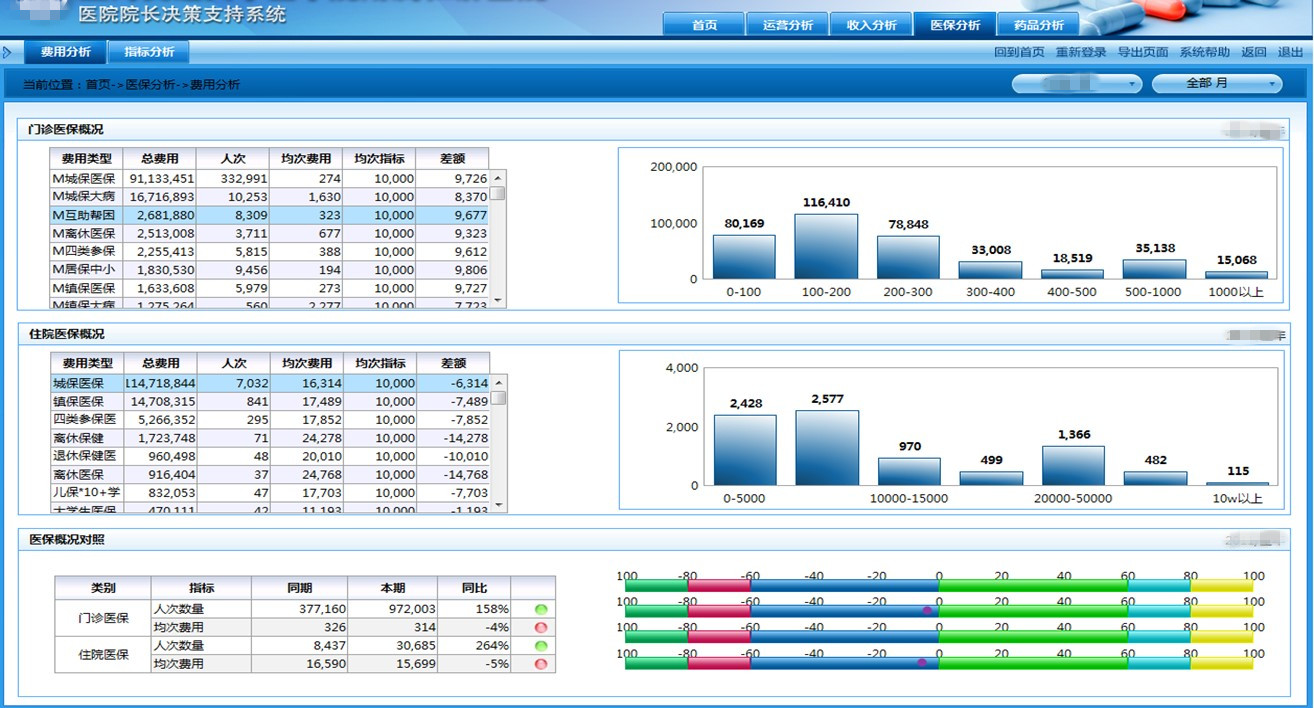Open the 药品分析 navigation tab
This screenshot has width=1314, height=708.
[1038, 25]
